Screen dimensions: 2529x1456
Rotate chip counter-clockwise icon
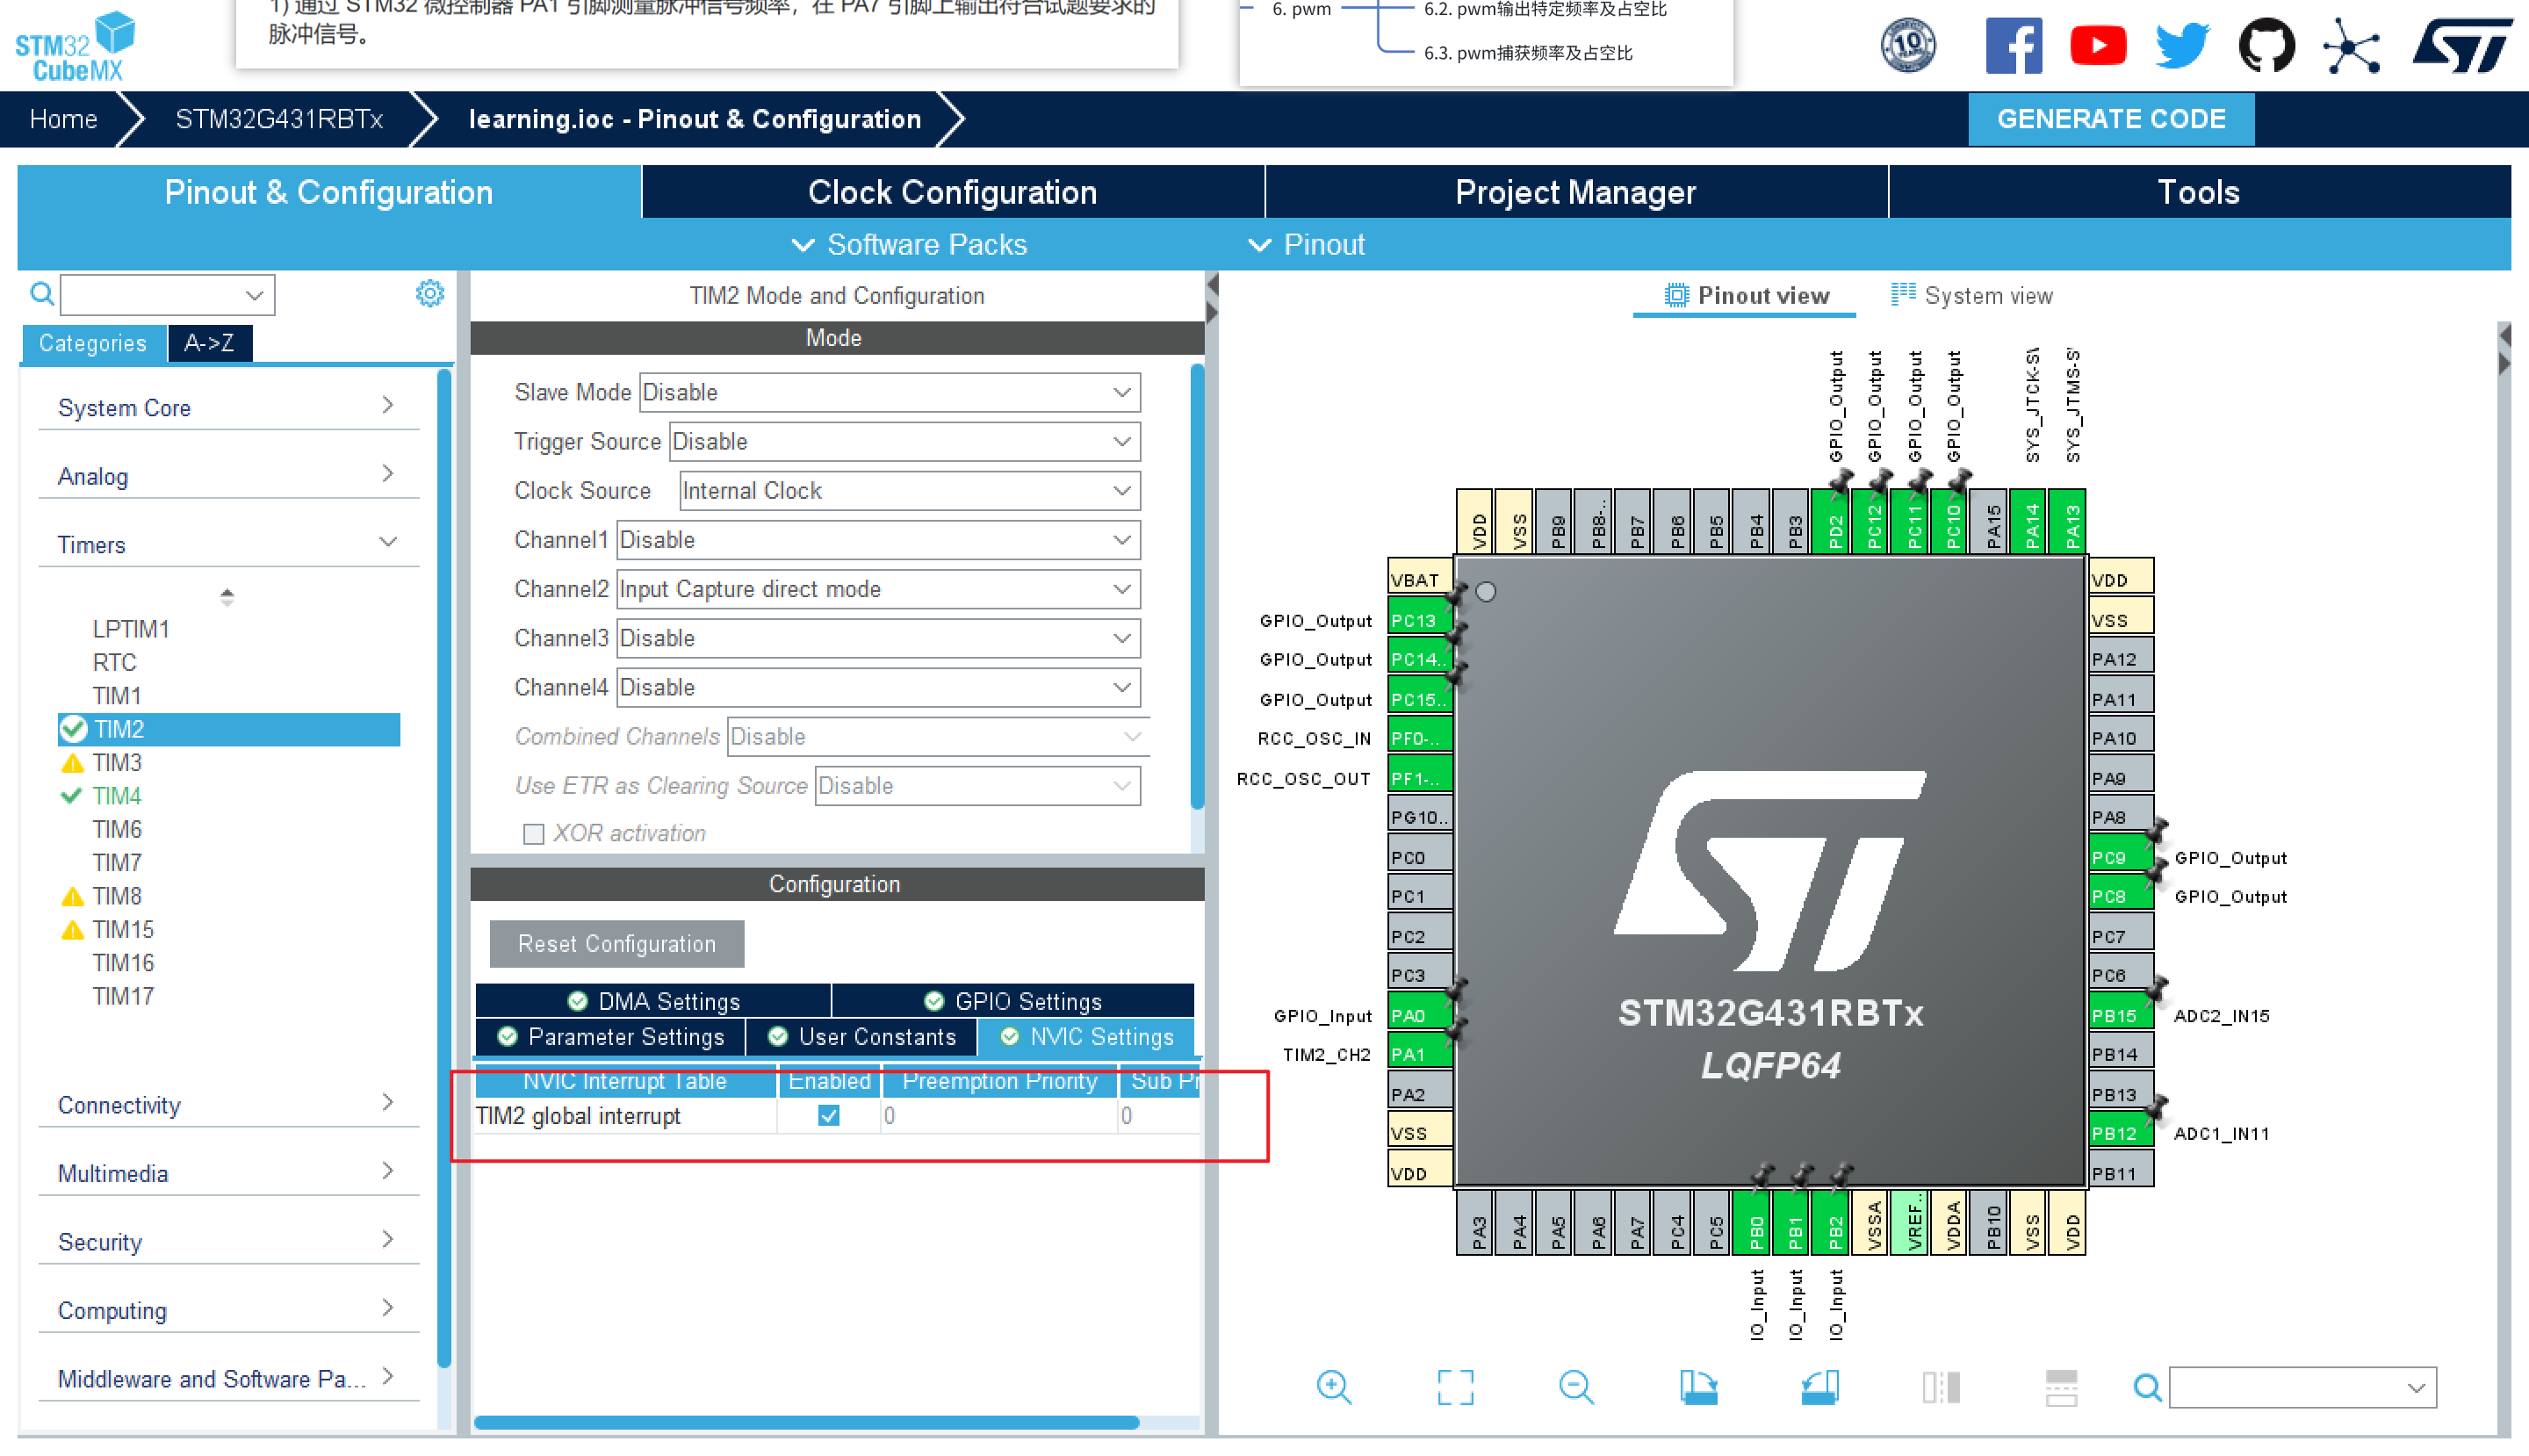pos(1819,1387)
